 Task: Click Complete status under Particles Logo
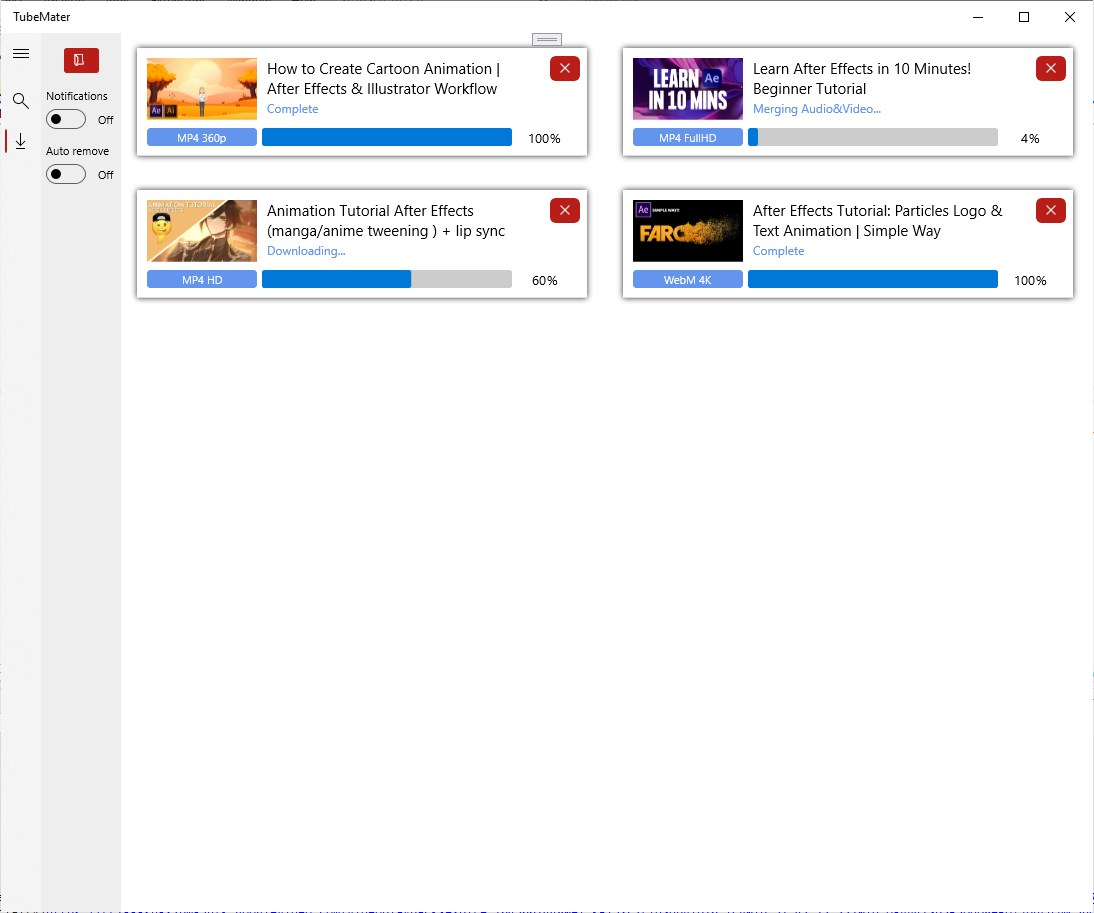click(x=778, y=251)
